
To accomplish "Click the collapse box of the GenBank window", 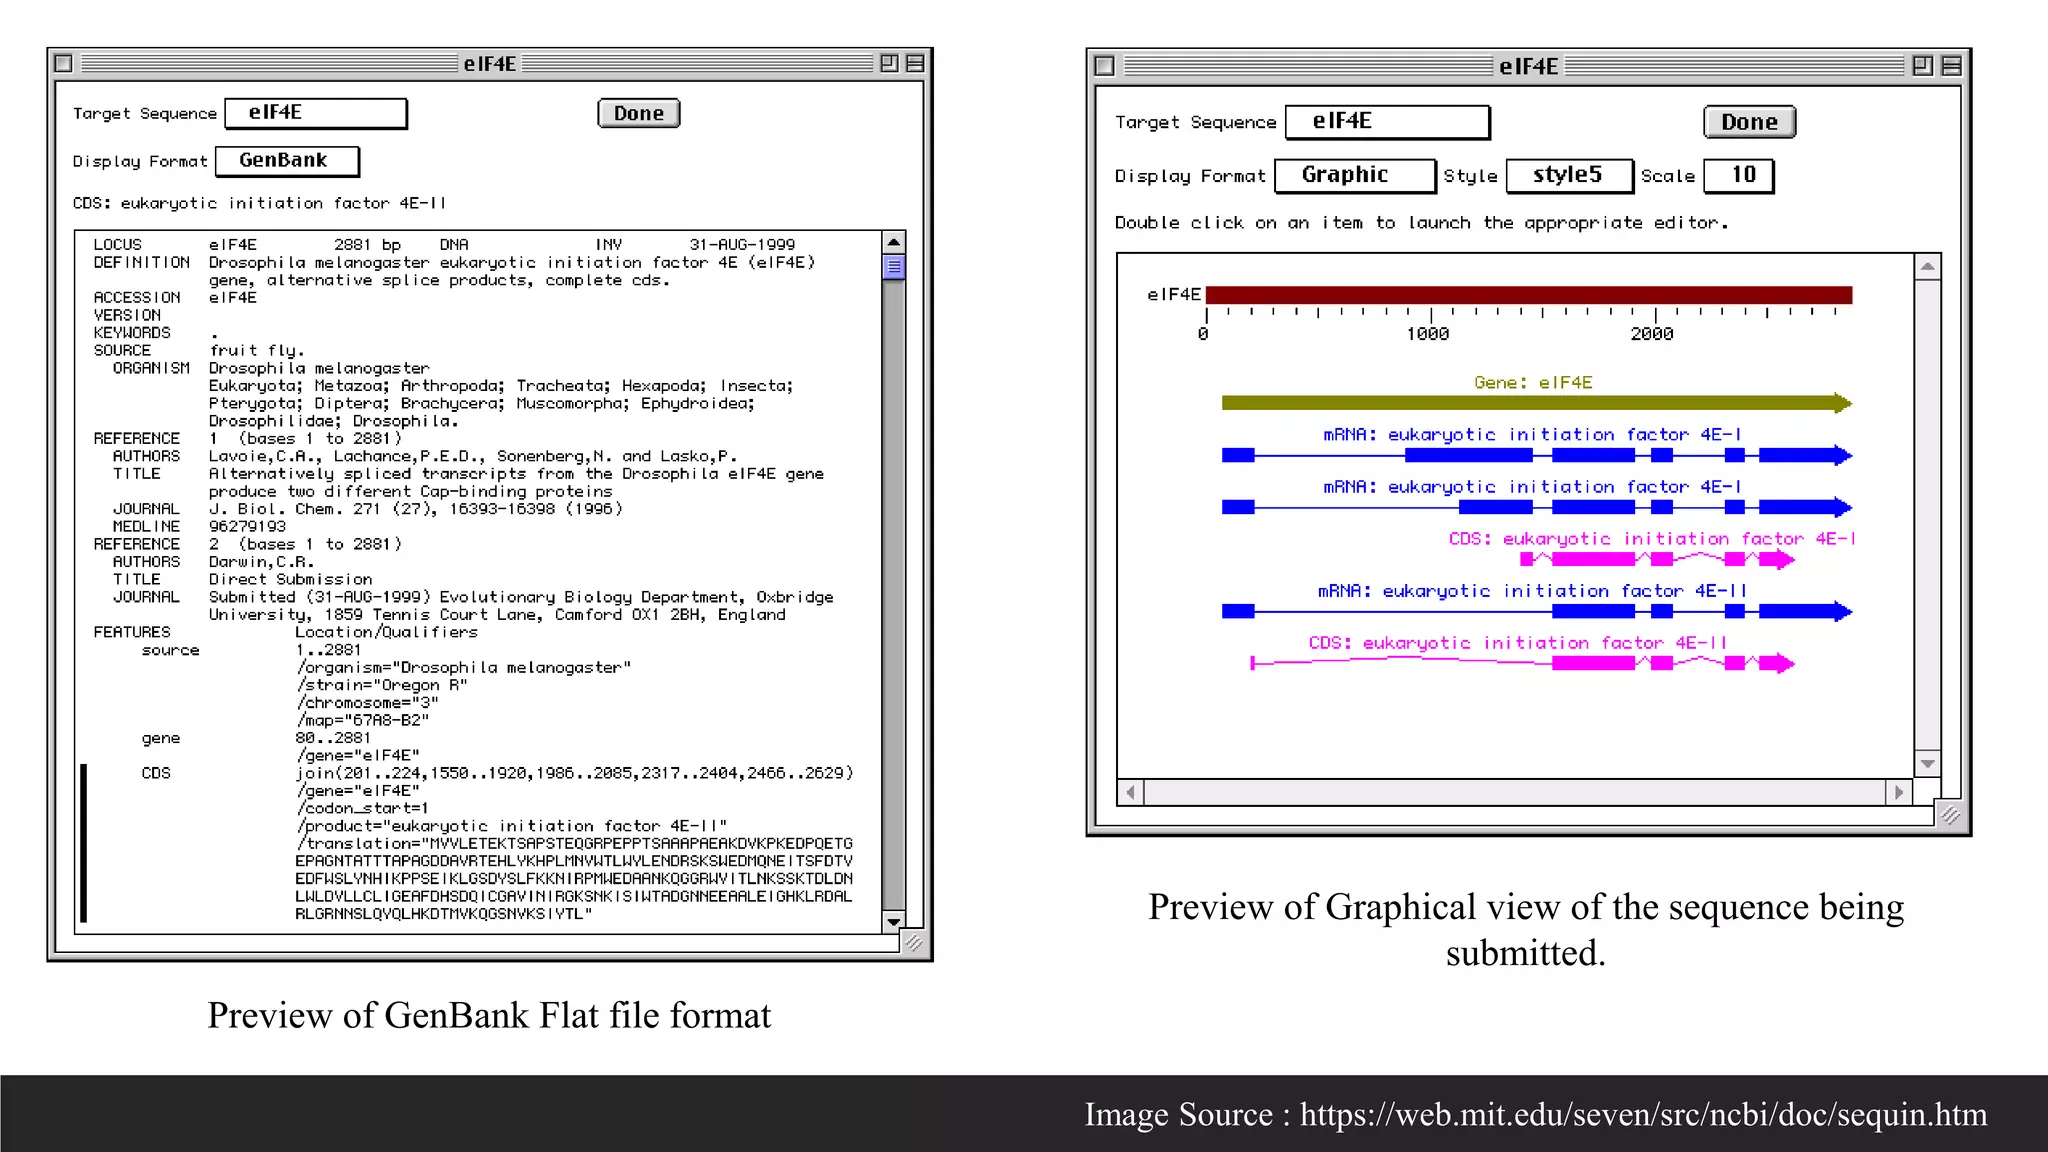I will pos(914,64).
